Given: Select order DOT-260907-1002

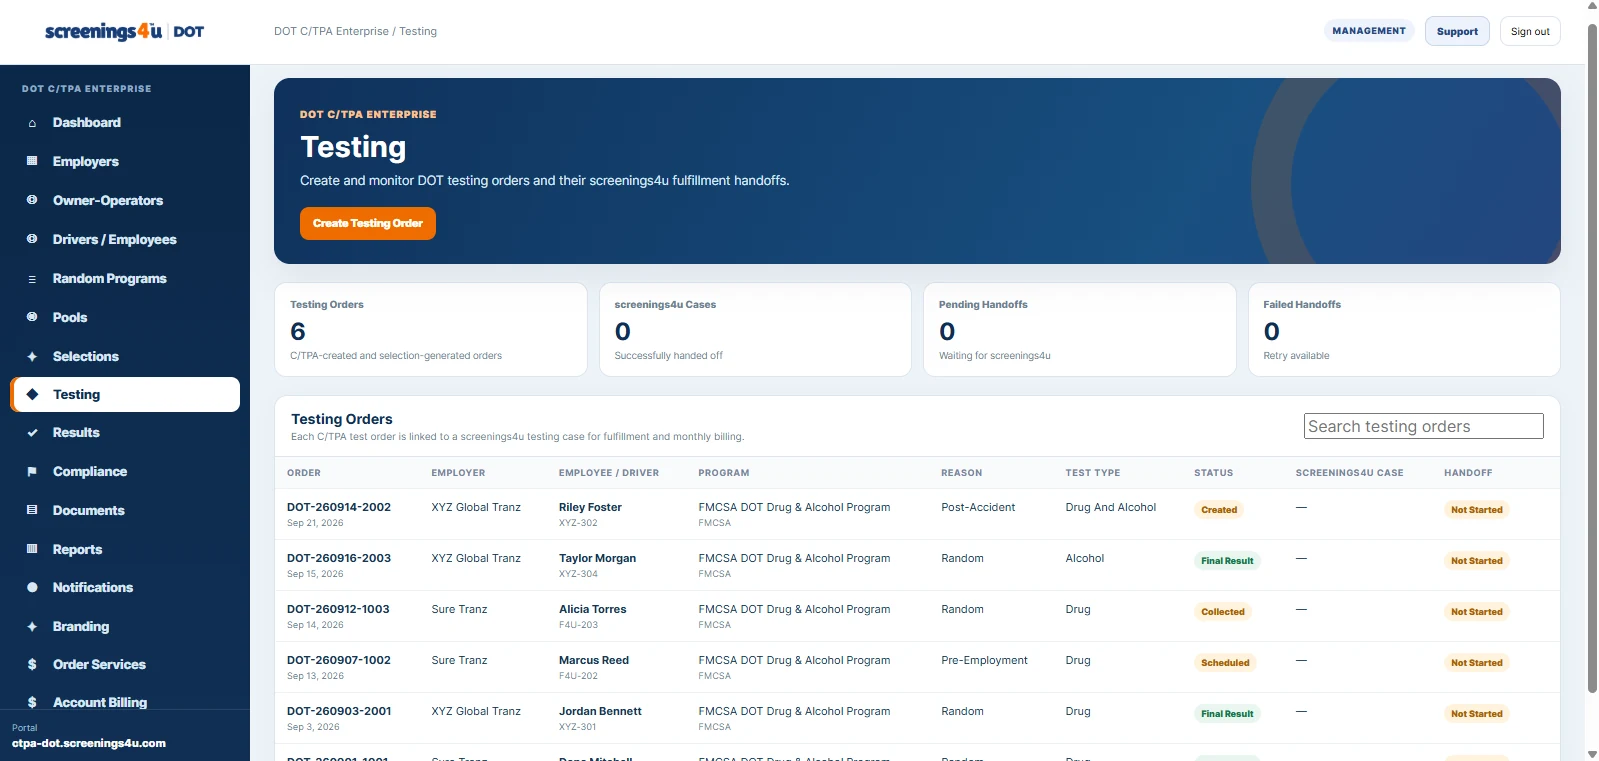Looking at the screenshot, I should [x=339, y=660].
